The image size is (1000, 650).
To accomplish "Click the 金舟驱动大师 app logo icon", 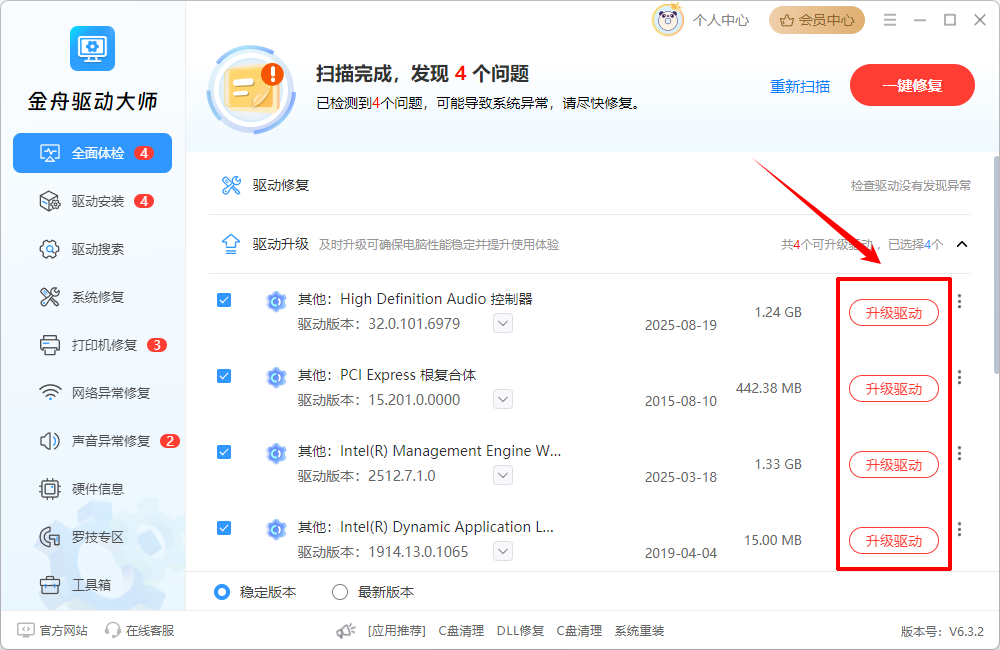I will (x=92, y=48).
